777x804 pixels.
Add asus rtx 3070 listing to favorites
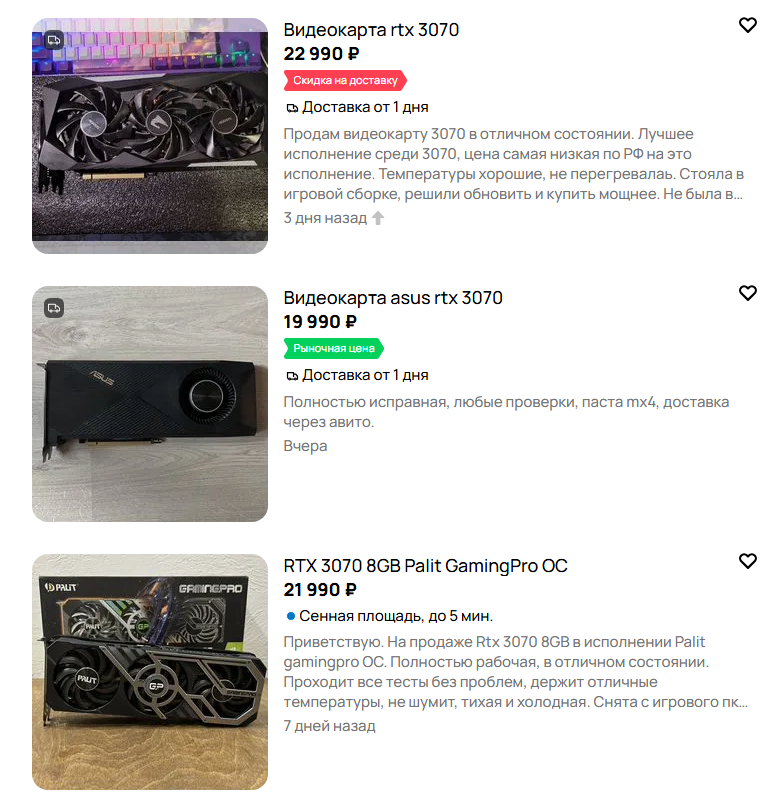(747, 293)
